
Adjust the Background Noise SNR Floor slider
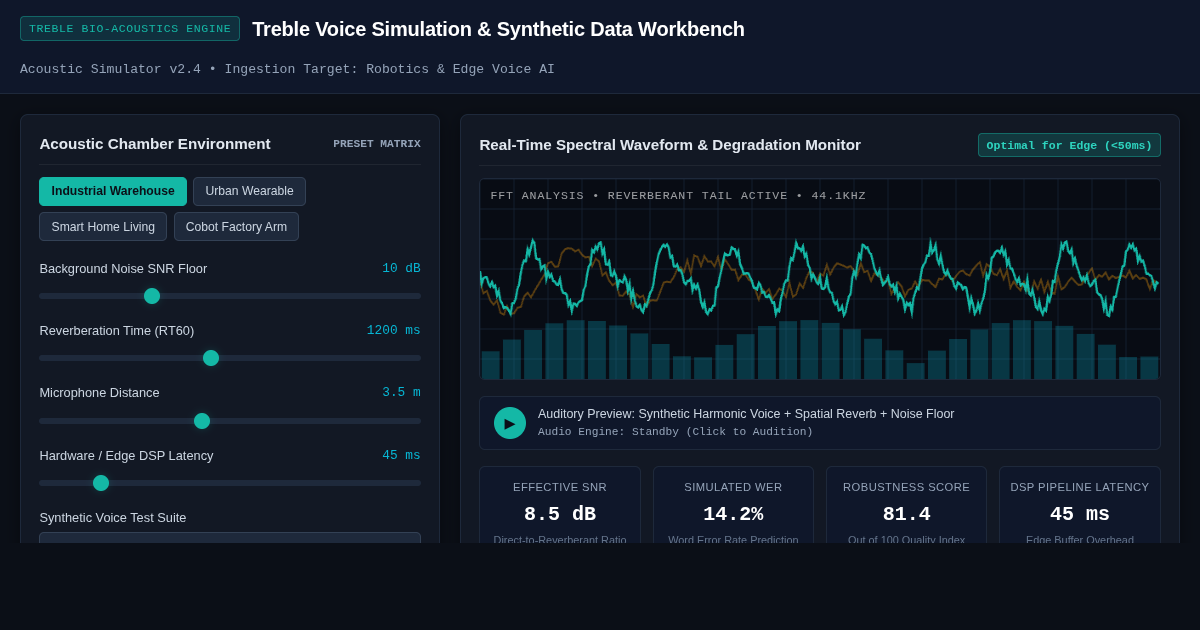[230, 296]
